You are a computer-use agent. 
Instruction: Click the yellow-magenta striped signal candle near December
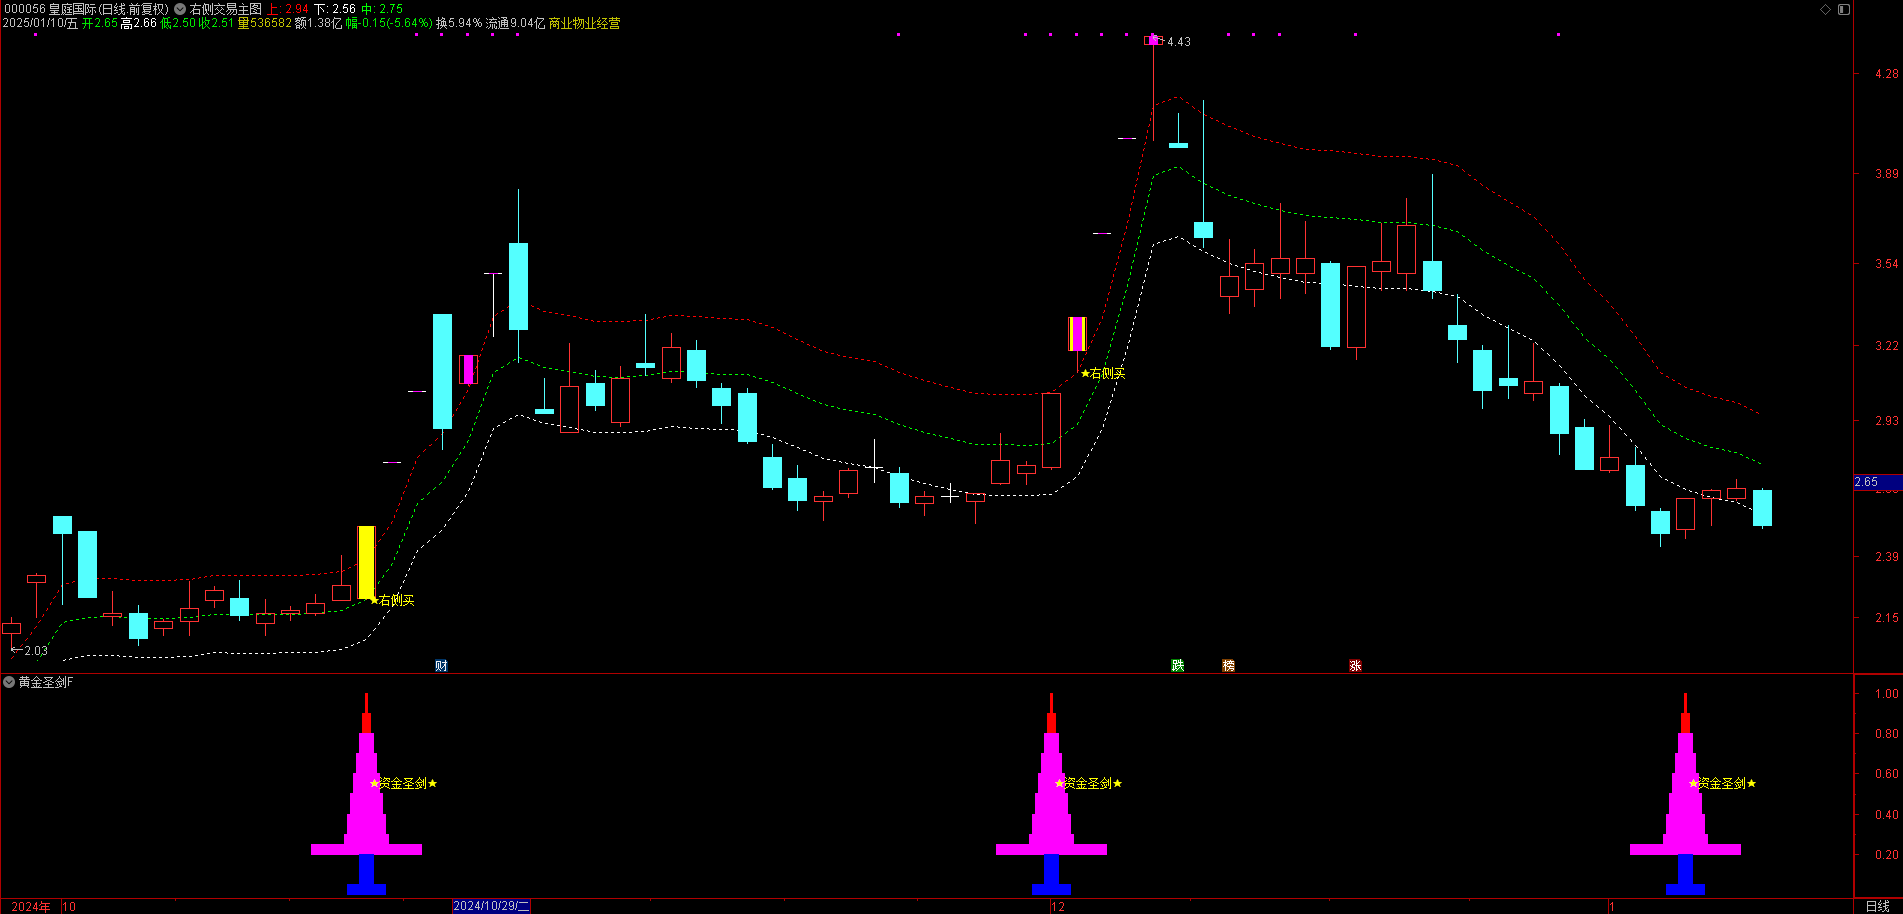click(x=1077, y=334)
